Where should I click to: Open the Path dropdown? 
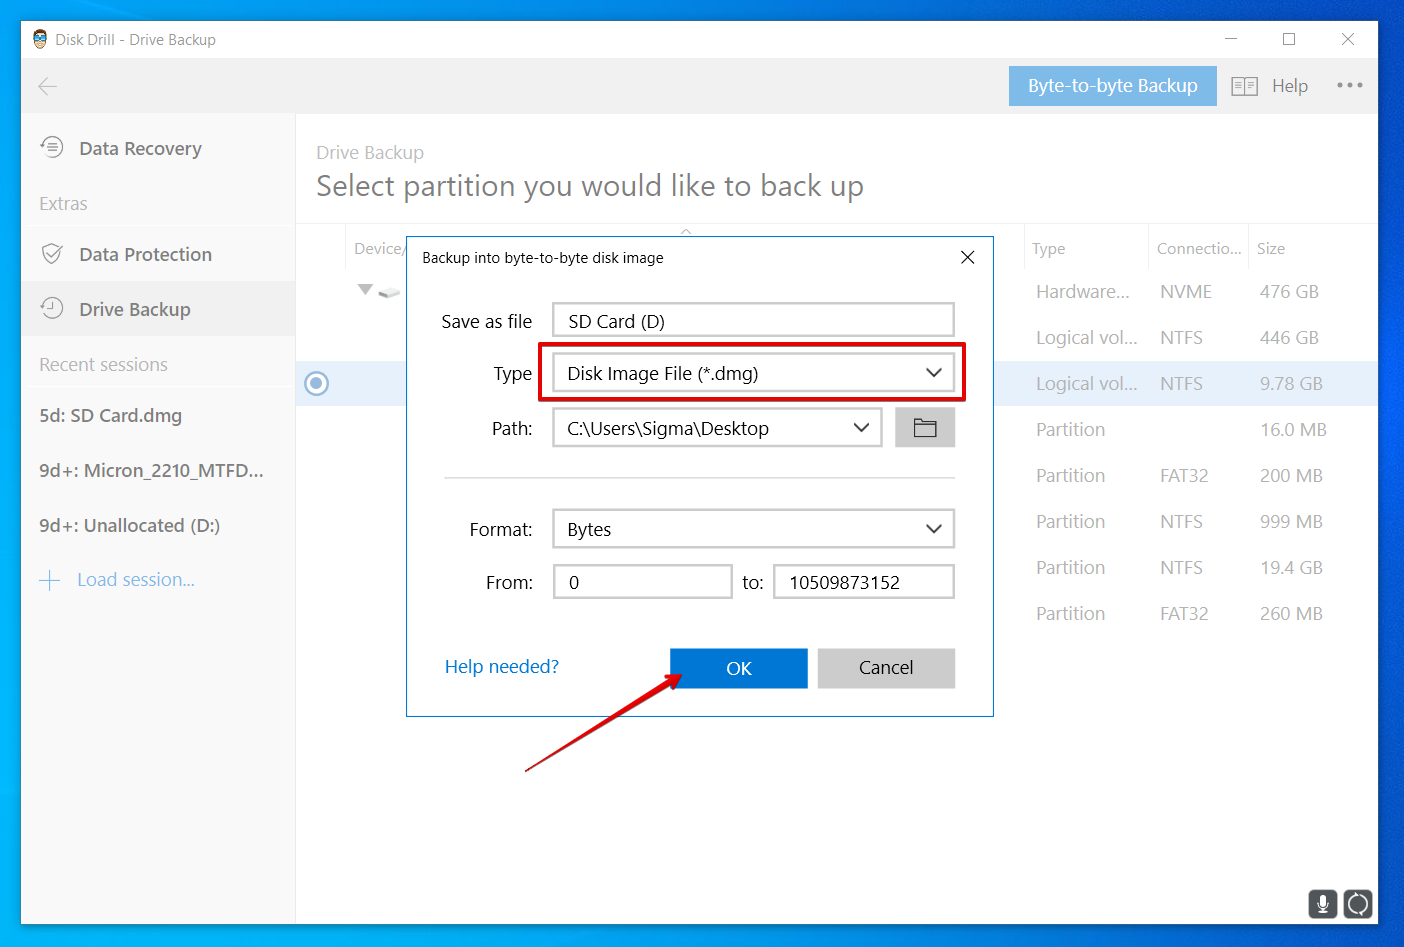[717, 428]
